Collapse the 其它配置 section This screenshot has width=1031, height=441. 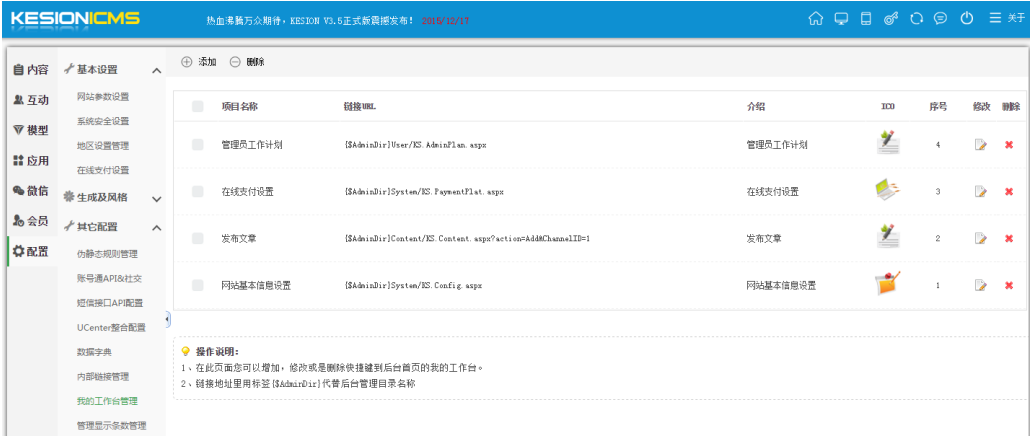156,228
